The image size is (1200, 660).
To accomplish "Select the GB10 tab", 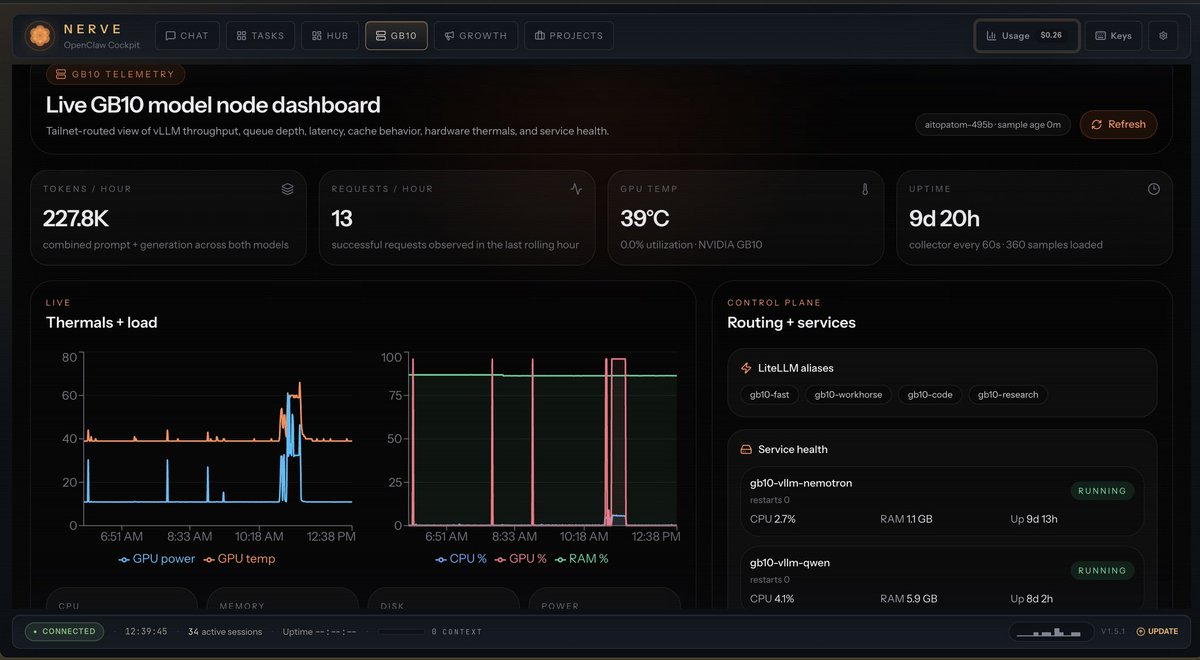I will (x=397, y=36).
